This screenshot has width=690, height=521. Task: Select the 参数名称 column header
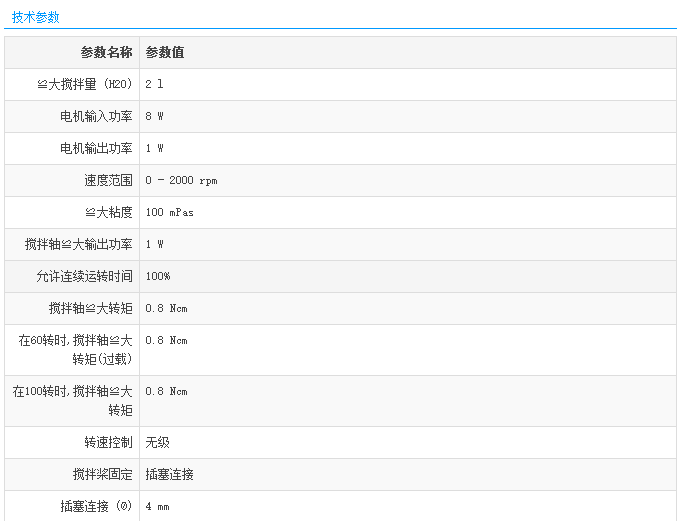click(106, 52)
